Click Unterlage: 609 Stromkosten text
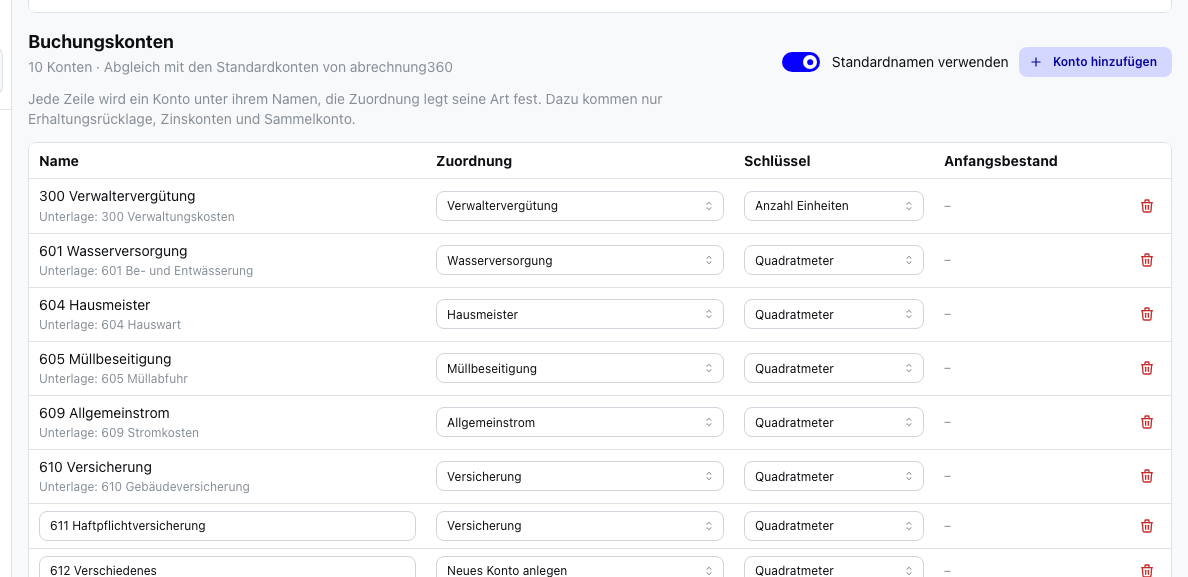The width and height of the screenshot is (1188, 577). (119, 433)
